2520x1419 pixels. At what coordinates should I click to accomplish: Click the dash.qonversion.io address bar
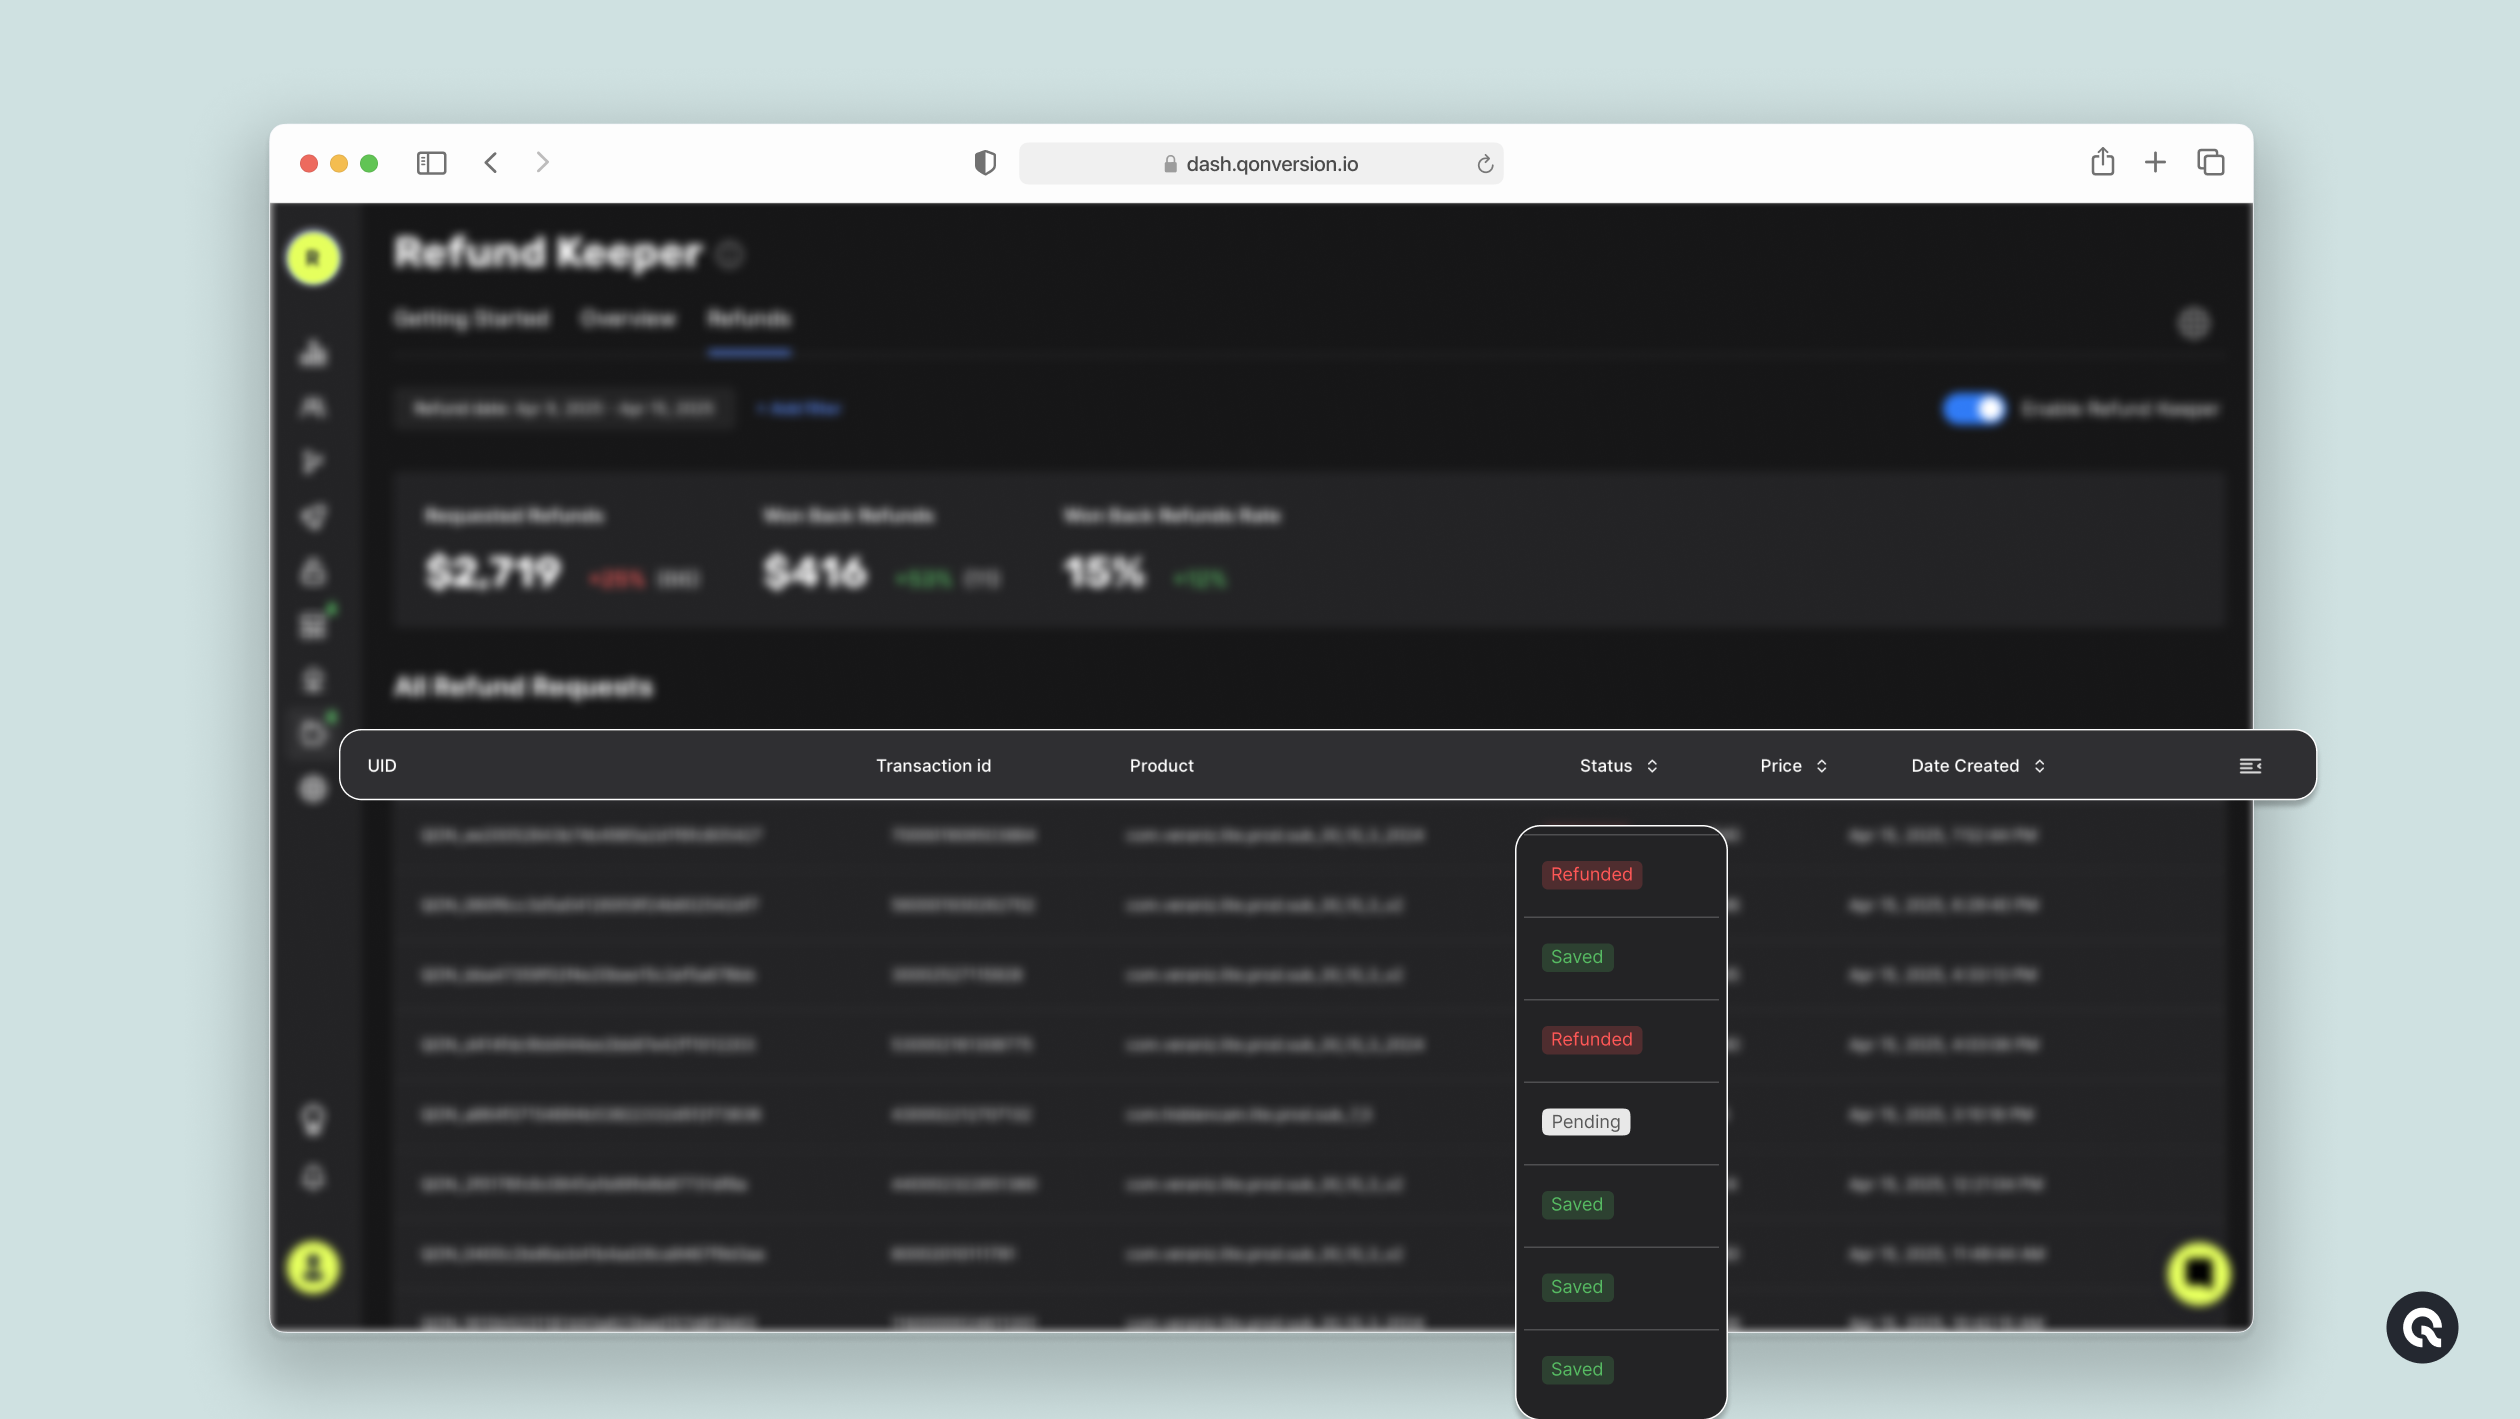click(1270, 164)
